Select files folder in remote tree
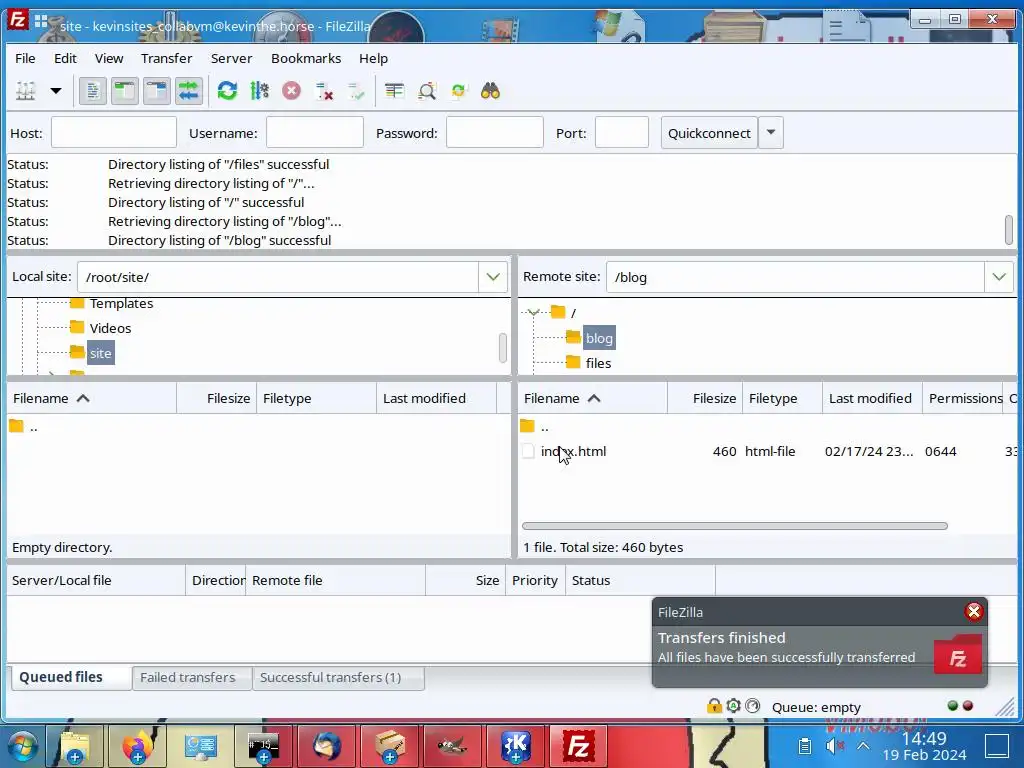This screenshot has height=768, width=1024. [598, 362]
